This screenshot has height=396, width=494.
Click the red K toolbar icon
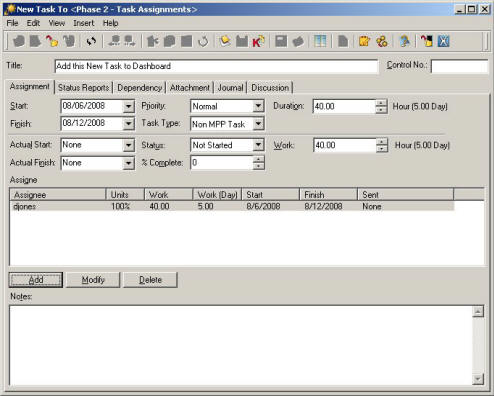258,41
